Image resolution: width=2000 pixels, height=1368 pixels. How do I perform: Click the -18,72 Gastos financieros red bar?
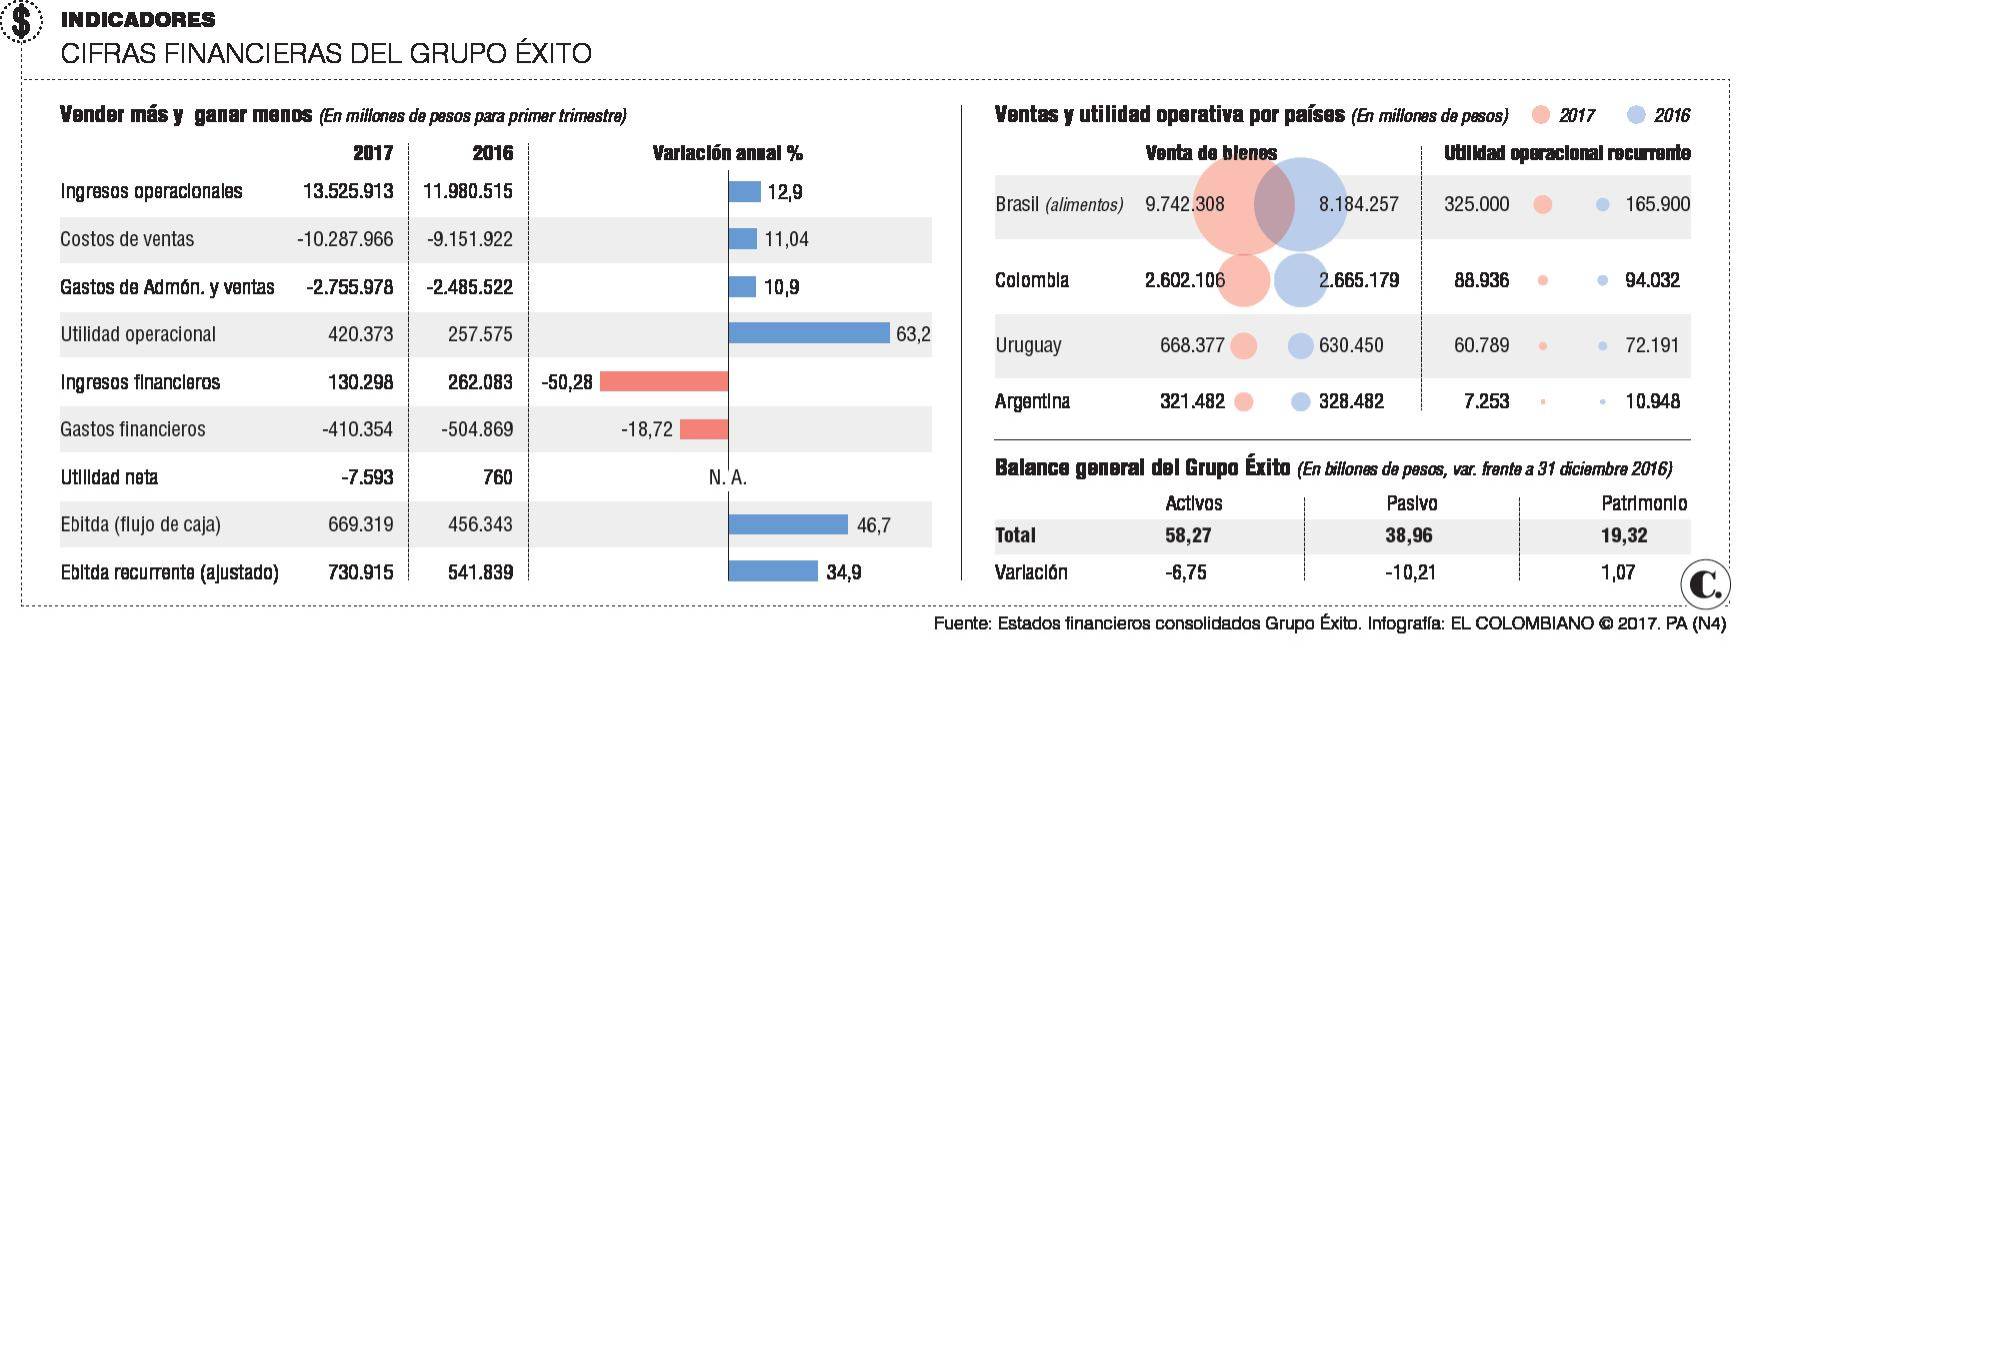point(704,429)
